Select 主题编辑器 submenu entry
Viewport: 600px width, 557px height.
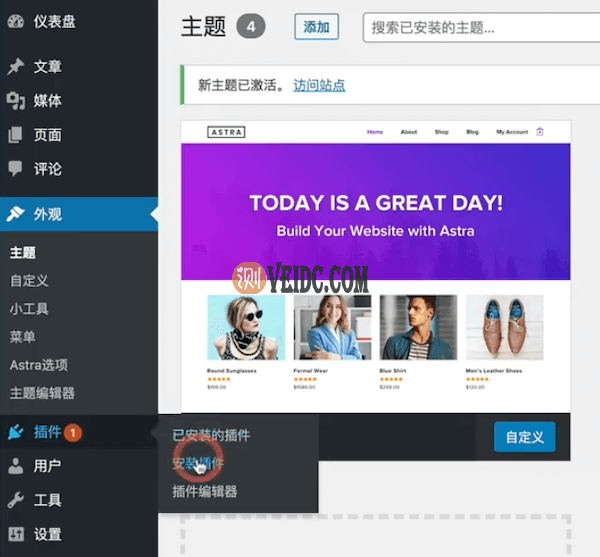click(x=42, y=393)
